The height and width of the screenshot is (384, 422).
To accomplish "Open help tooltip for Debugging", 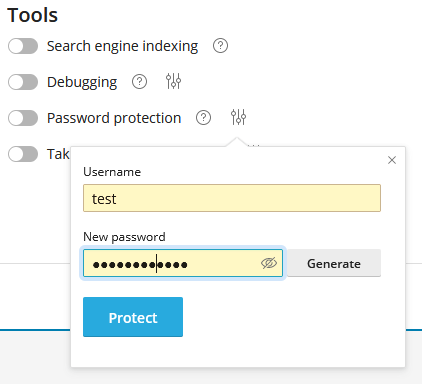I will [x=139, y=82].
